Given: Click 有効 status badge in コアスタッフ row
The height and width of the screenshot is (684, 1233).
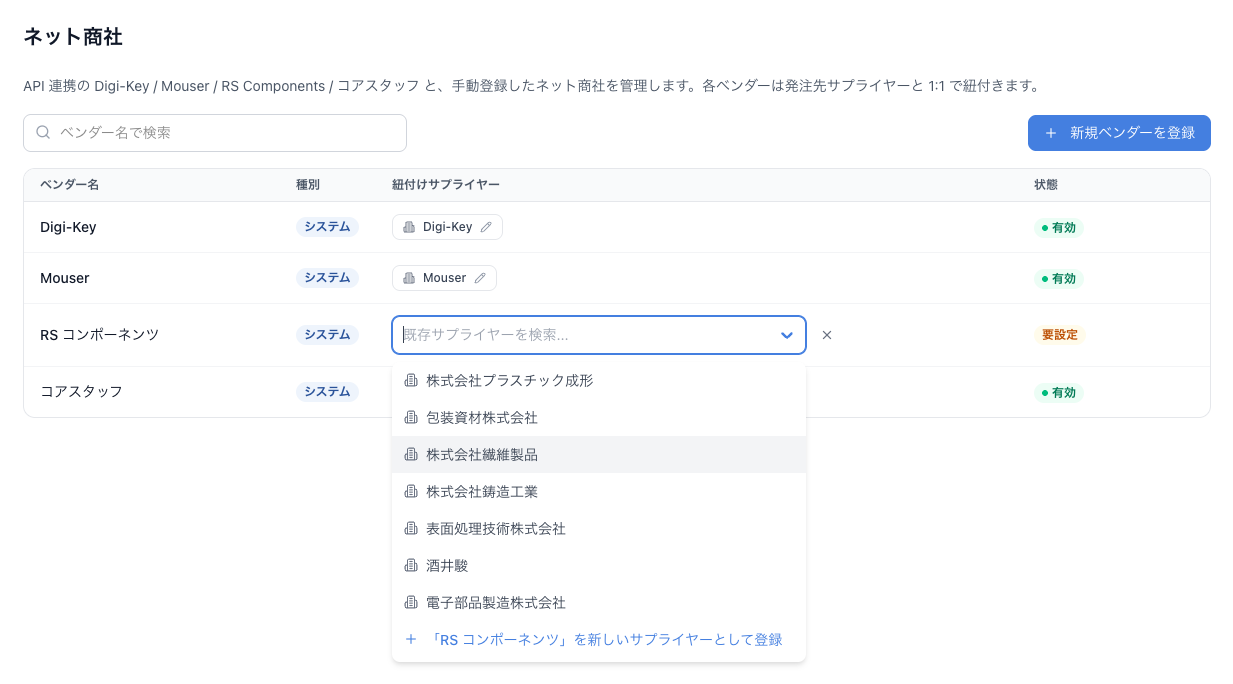Looking at the screenshot, I should click(1059, 393).
